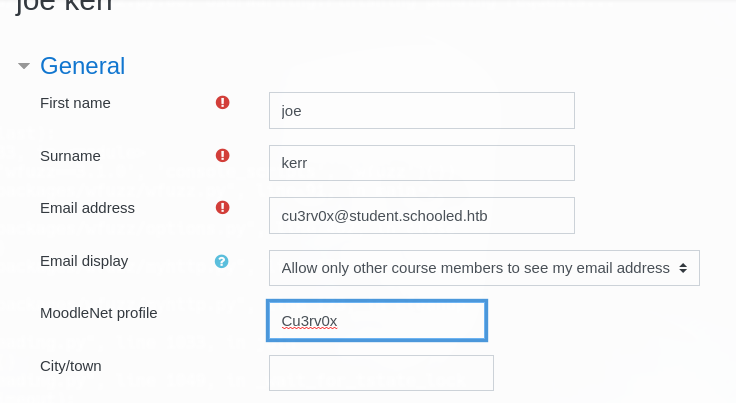Click the required icon beside First name
The image size is (736, 403).
pyautogui.click(x=222, y=102)
